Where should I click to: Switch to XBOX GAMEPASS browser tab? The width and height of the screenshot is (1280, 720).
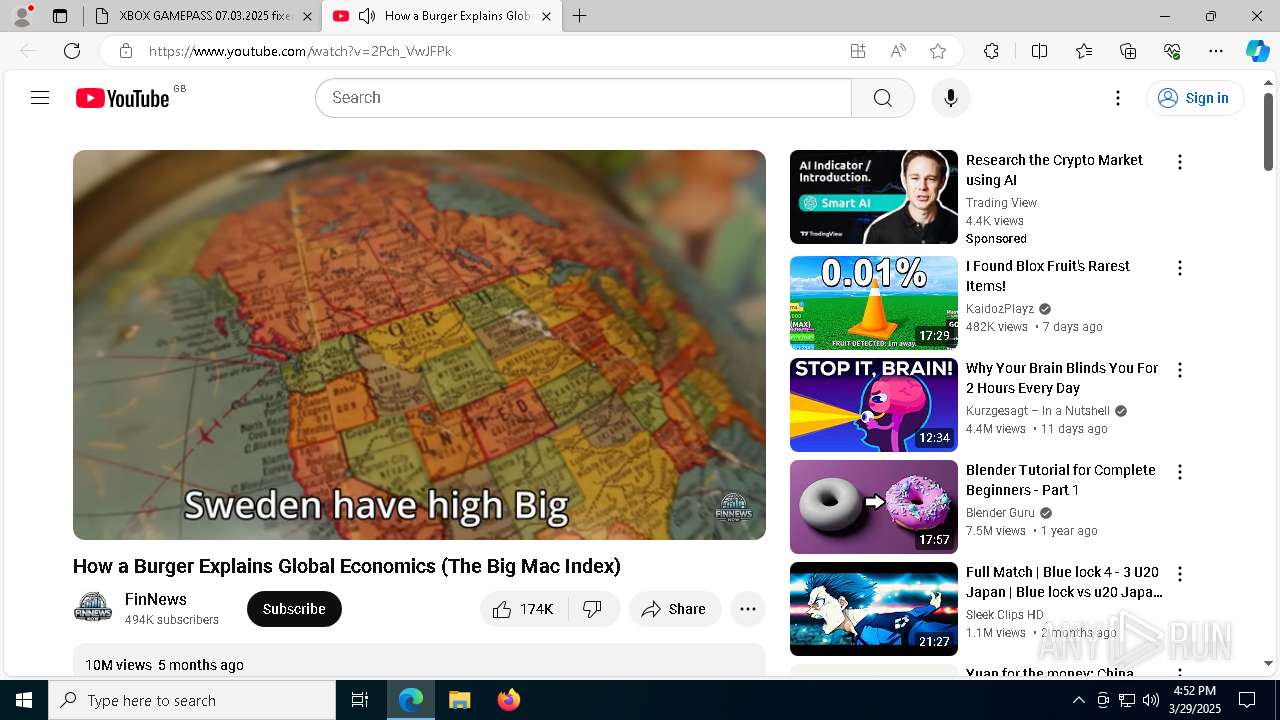204,16
